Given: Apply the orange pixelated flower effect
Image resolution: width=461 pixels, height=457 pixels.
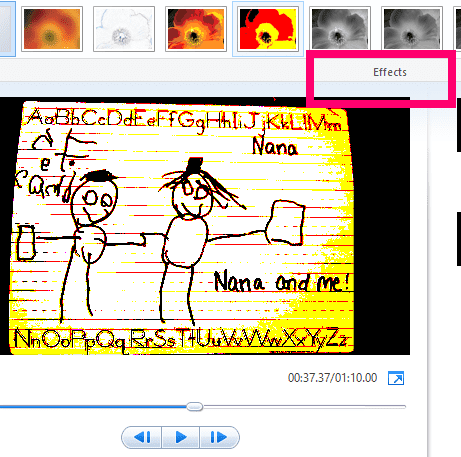Looking at the screenshot, I should point(52,29).
